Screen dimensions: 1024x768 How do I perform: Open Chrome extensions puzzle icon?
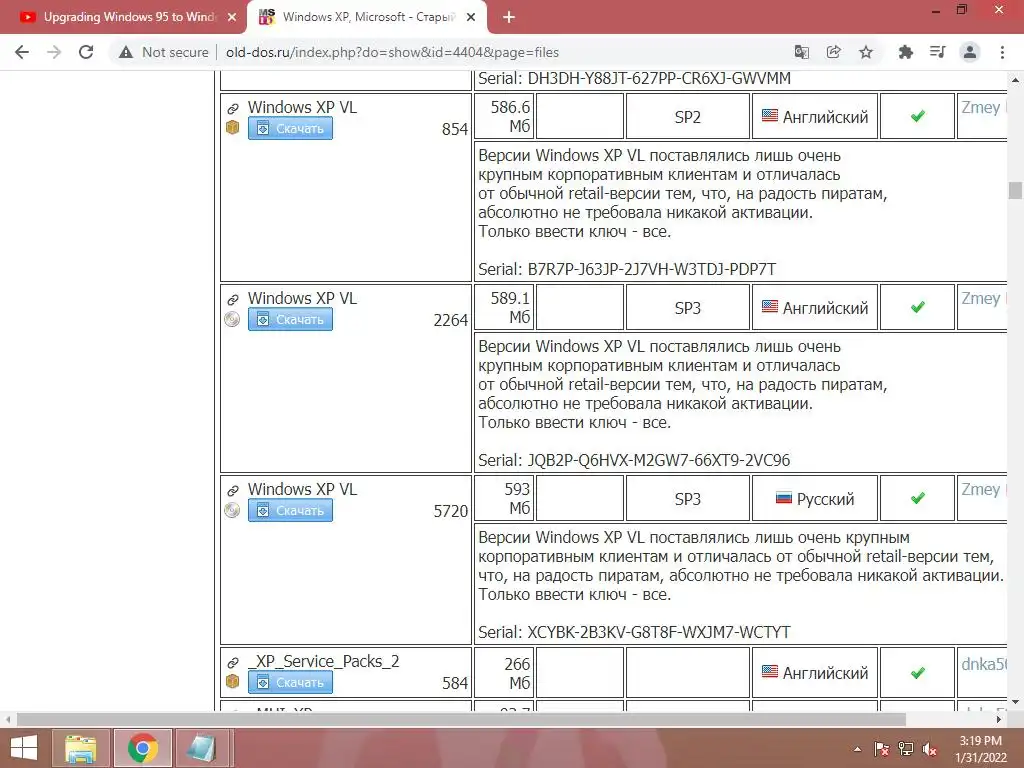[x=905, y=52]
